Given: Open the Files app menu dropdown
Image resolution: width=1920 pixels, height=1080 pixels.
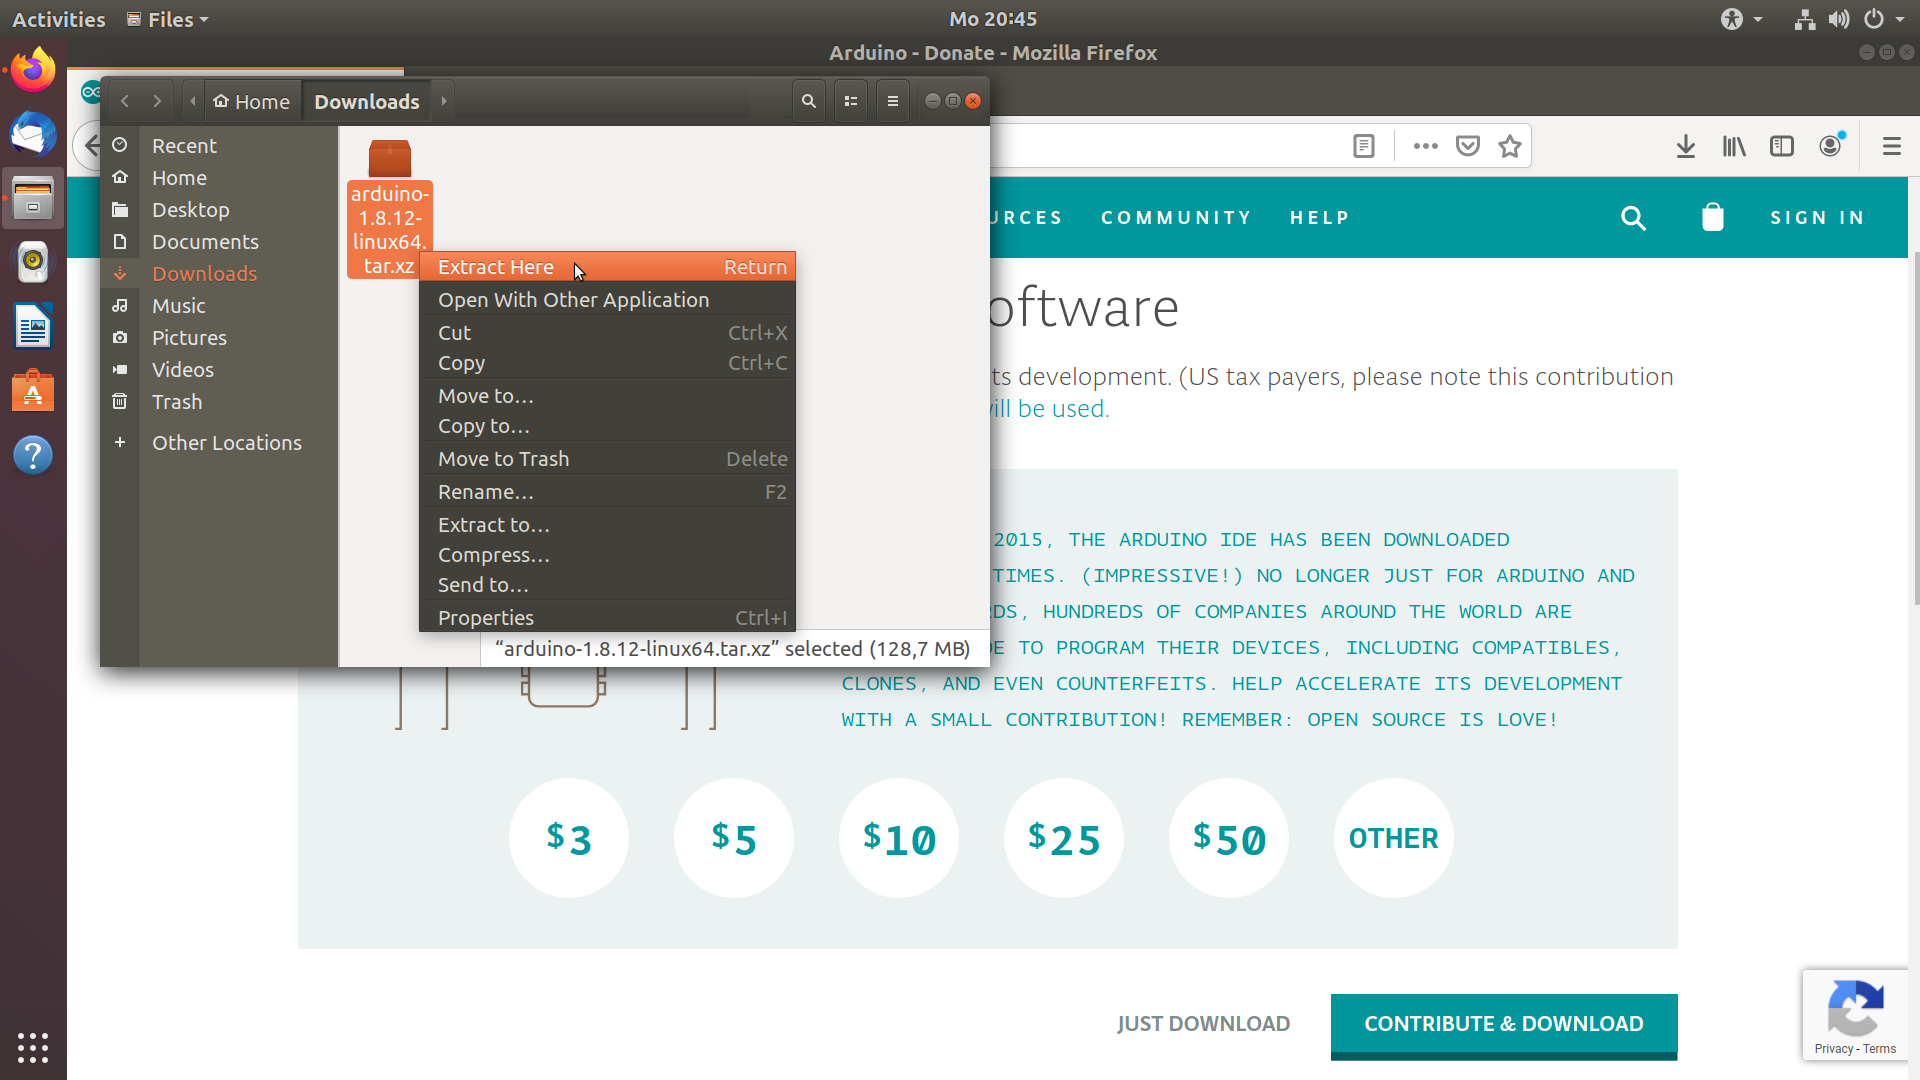Looking at the screenshot, I should point(167,19).
